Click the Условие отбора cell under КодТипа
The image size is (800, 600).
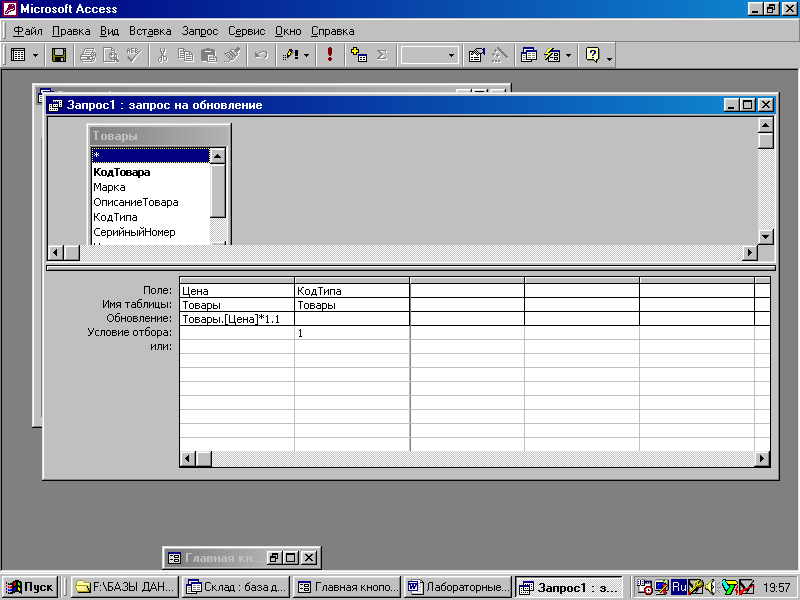click(x=352, y=333)
